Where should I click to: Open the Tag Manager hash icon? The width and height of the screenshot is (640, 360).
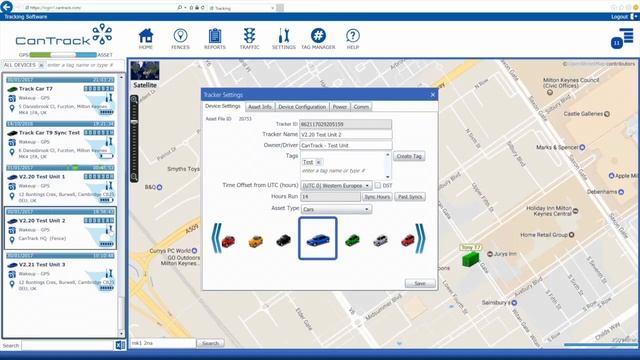[318, 39]
